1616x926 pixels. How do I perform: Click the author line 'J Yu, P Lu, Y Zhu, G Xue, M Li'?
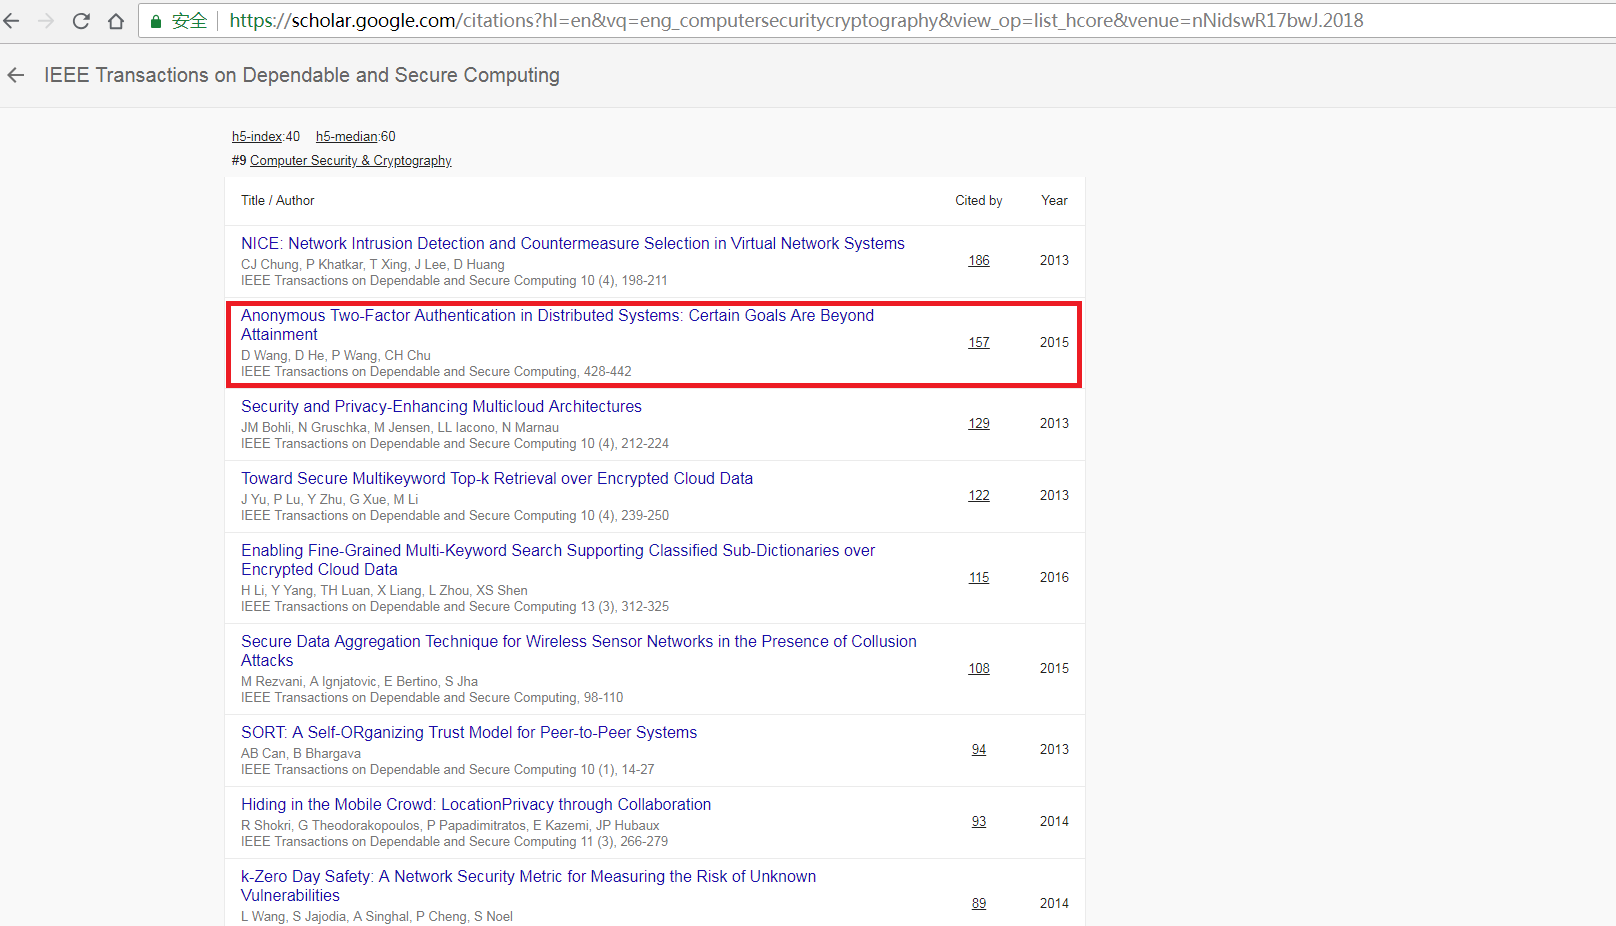pyautogui.click(x=330, y=500)
